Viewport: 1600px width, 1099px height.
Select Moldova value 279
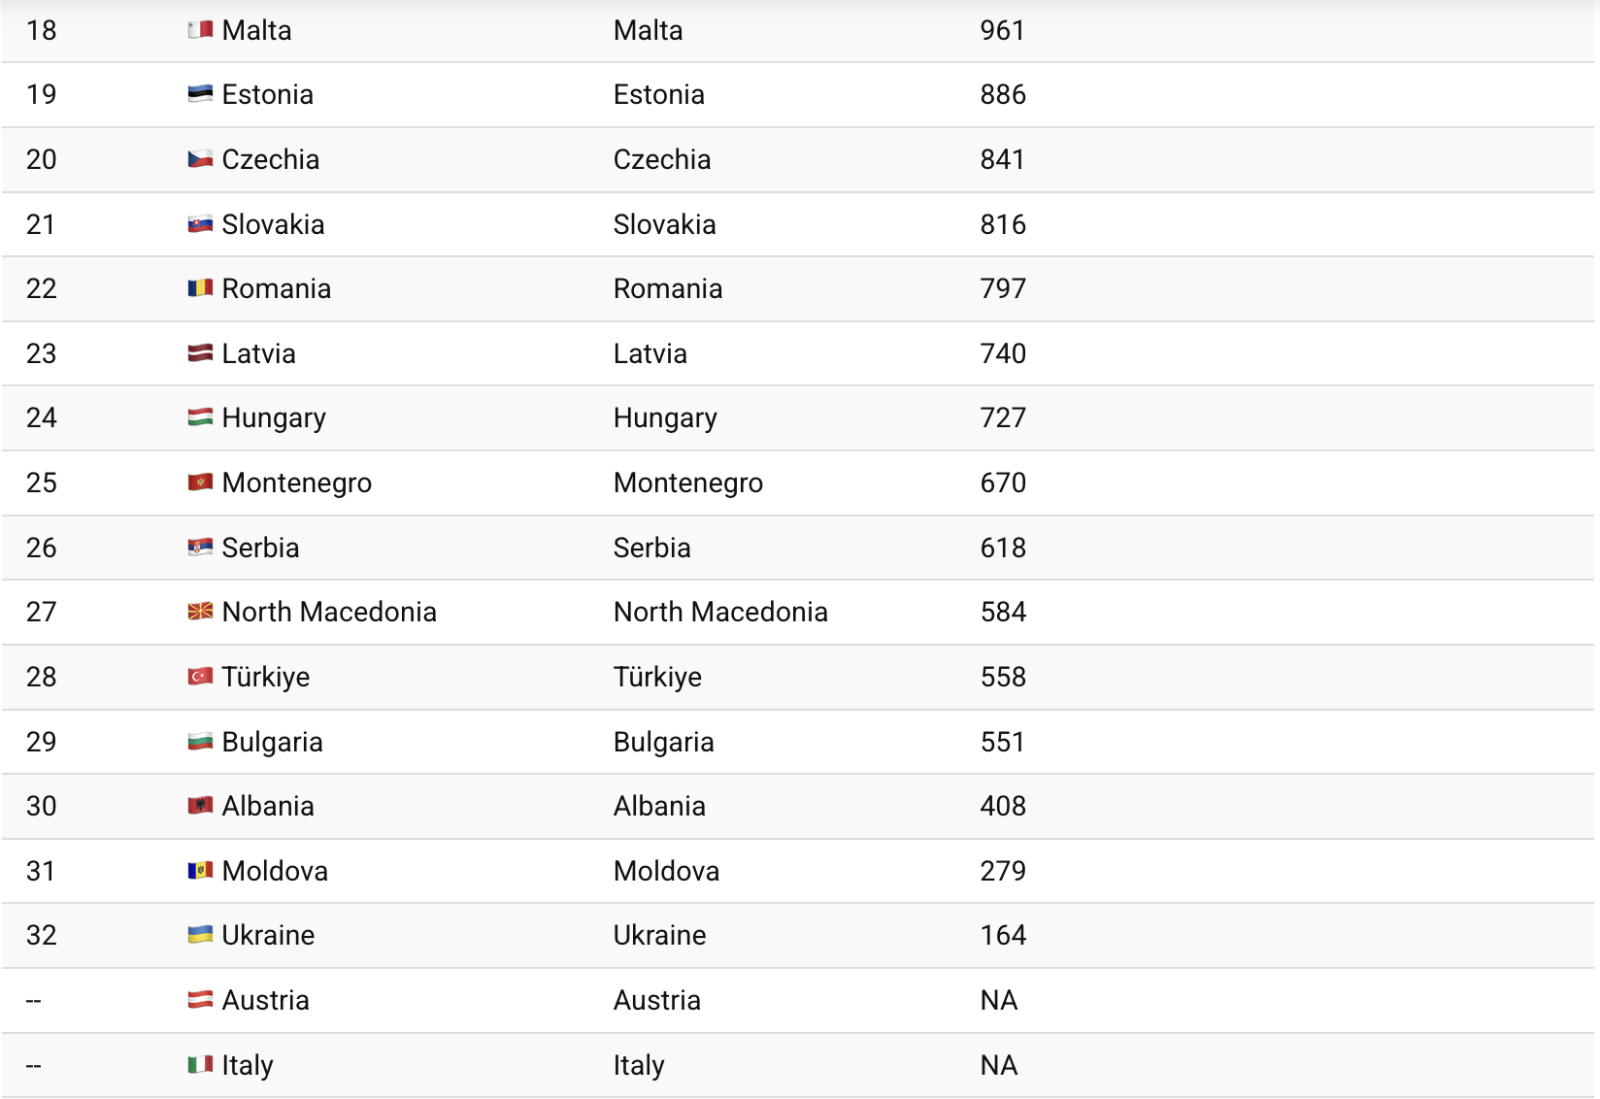click(1002, 870)
